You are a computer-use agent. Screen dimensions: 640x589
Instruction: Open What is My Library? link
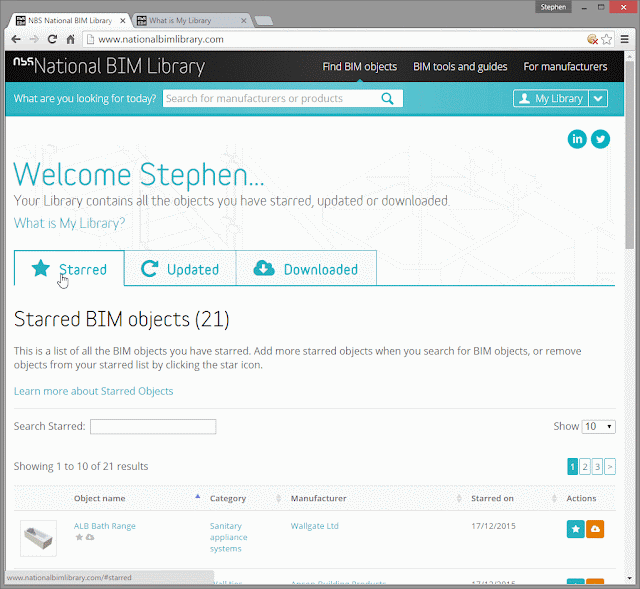tap(69, 223)
